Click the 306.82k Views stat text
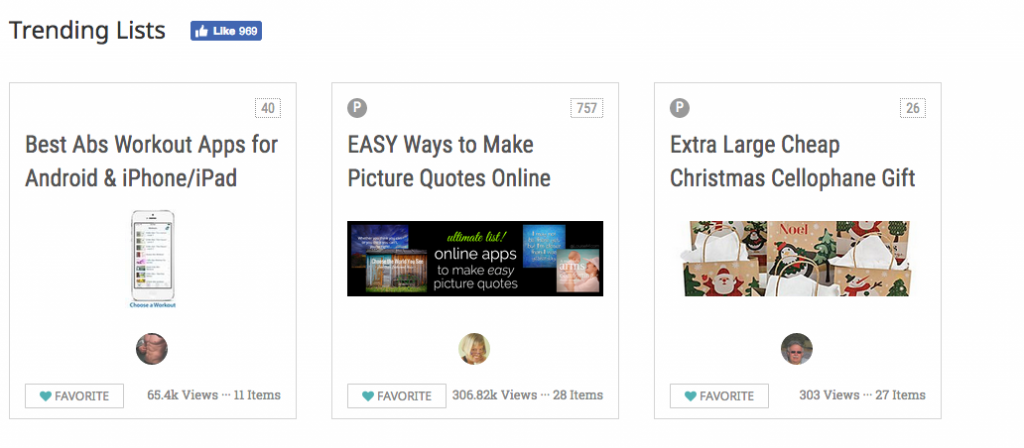 (x=494, y=395)
